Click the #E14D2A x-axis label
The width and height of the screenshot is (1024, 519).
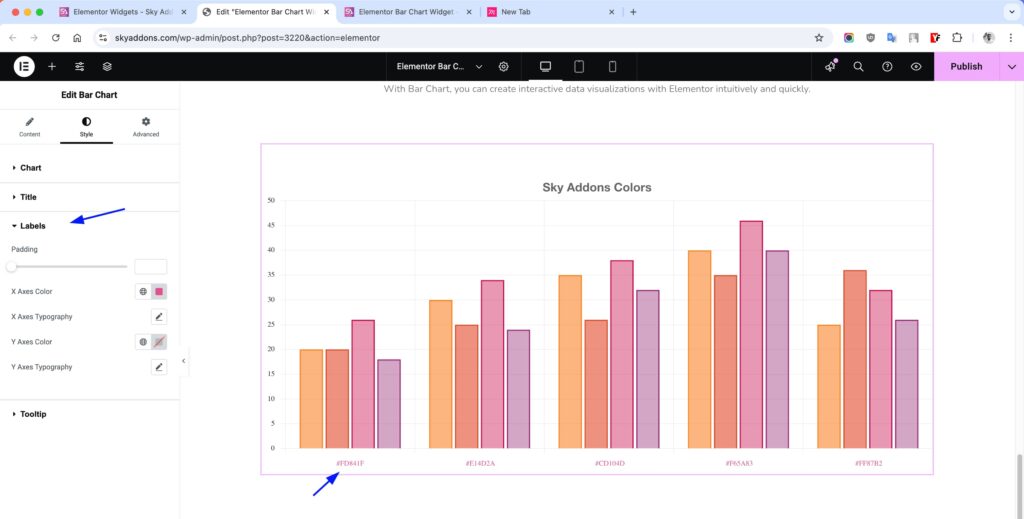(x=480, y=464)
